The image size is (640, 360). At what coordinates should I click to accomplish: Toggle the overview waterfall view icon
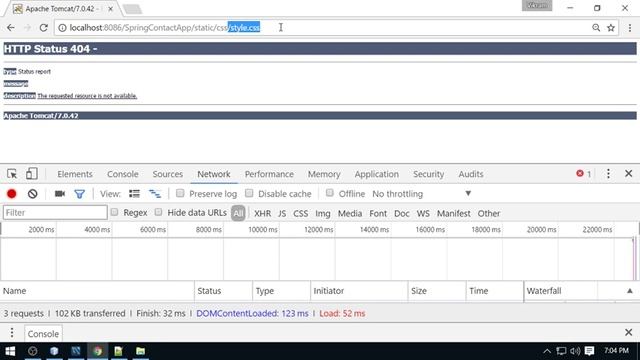tap(155, 194)
